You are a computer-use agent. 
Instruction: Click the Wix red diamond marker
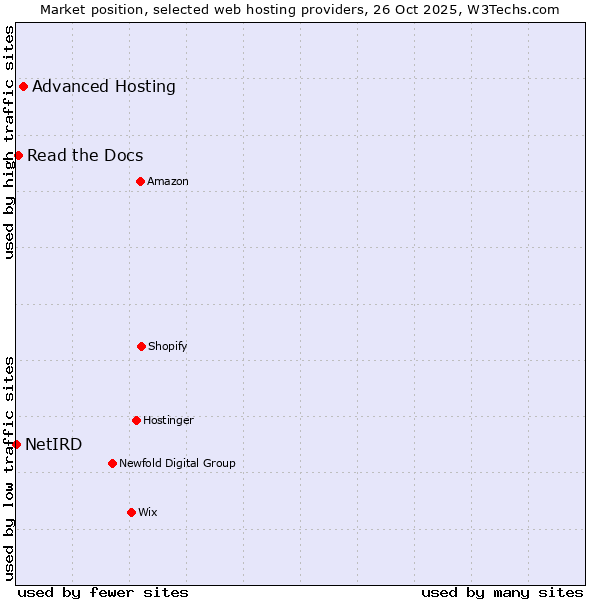pos(131,512)
